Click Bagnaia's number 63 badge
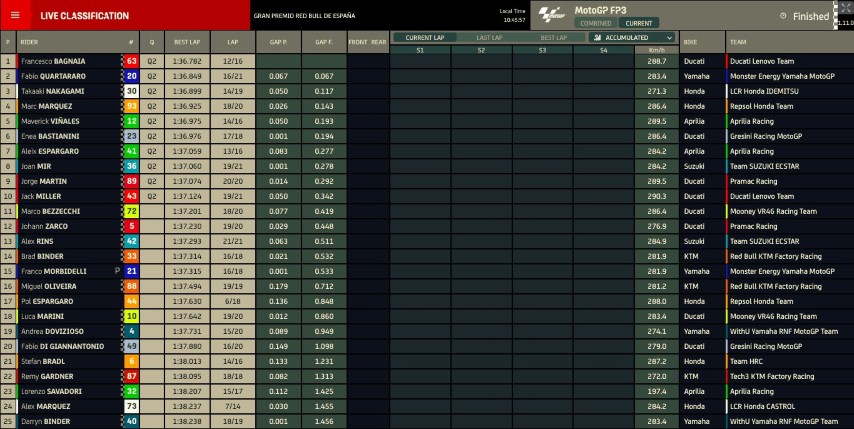The width and height of the screenshot is (854, 429). click(x=131, y=61)
